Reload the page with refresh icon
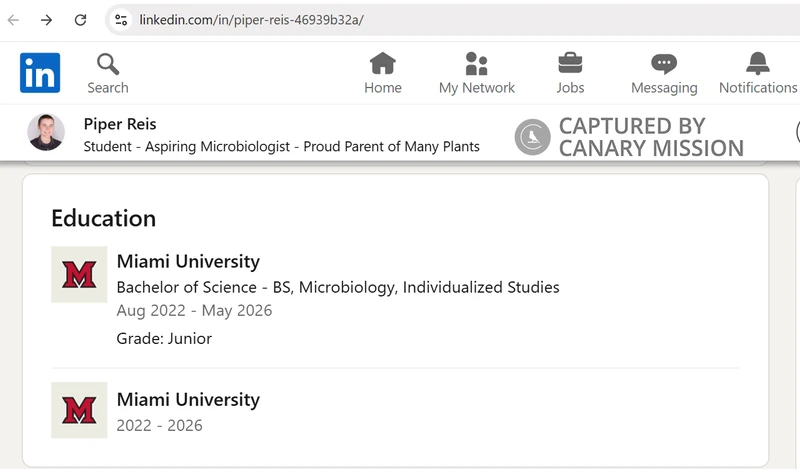This screenshot has width=800, height=469. (80, 20)
